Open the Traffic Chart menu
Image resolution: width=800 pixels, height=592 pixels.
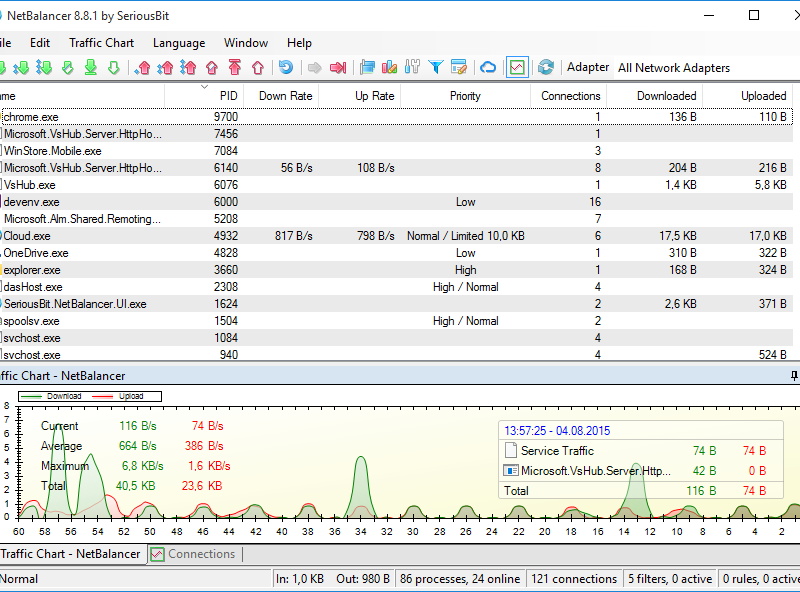[102, 43]
